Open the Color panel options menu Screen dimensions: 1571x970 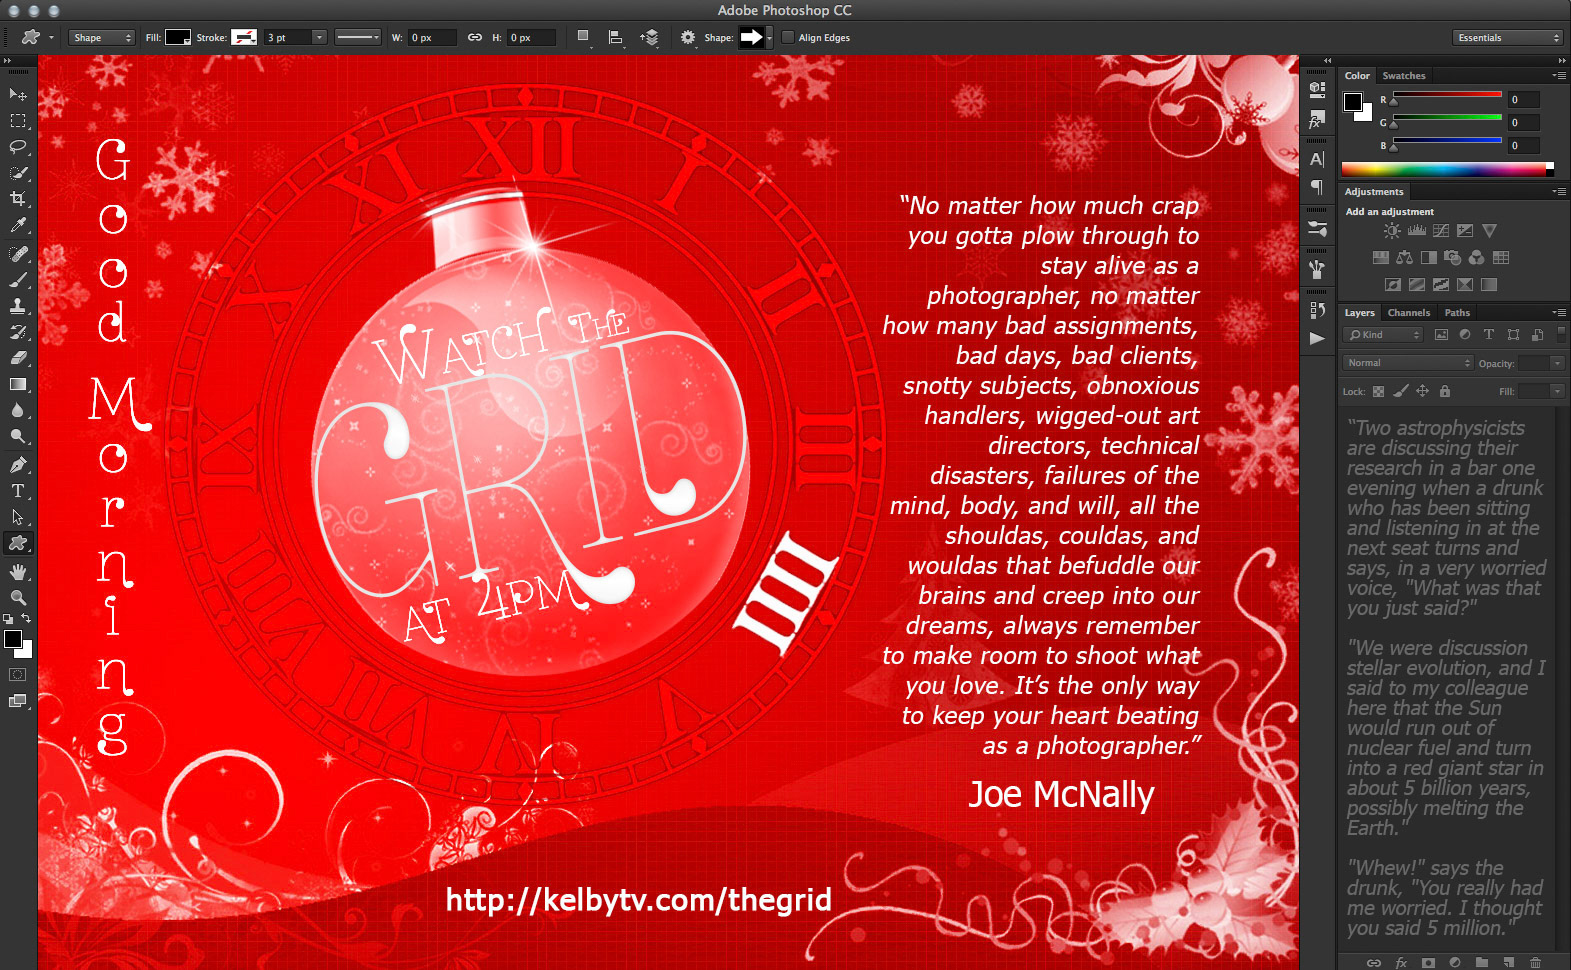click(1559, 76)
